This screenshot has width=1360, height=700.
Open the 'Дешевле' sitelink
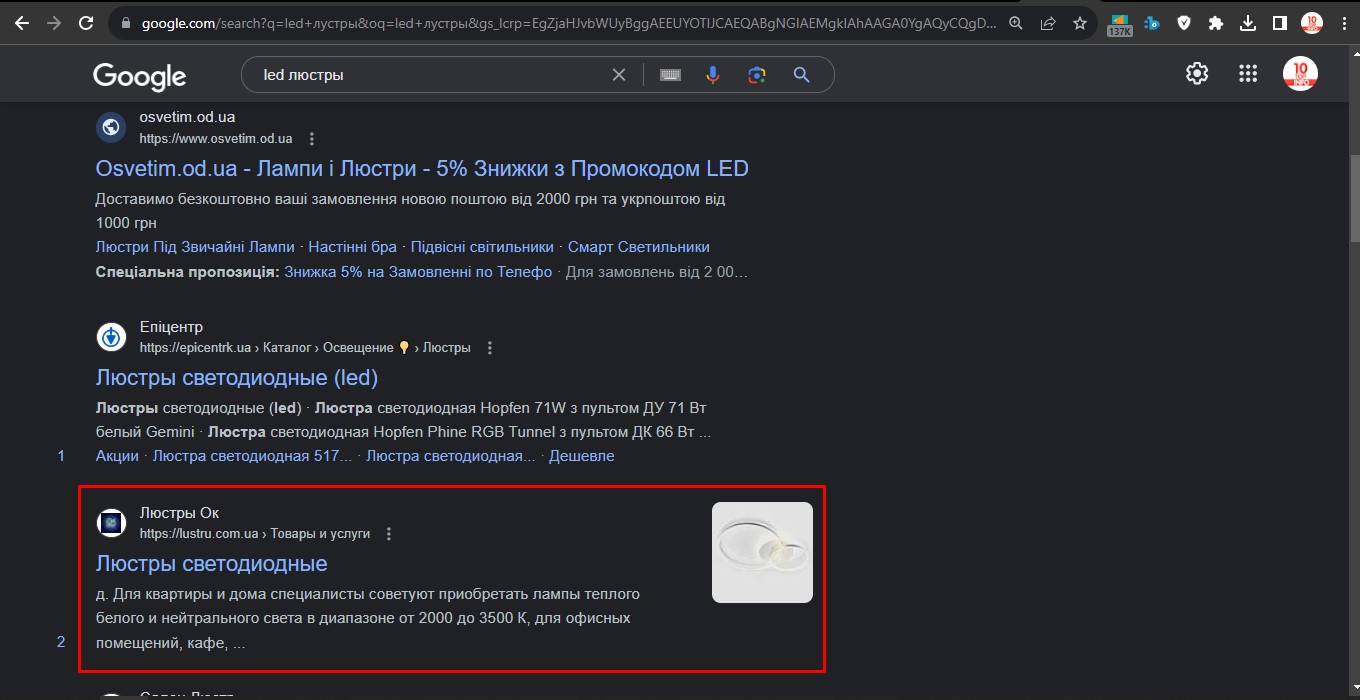(582, 456)
